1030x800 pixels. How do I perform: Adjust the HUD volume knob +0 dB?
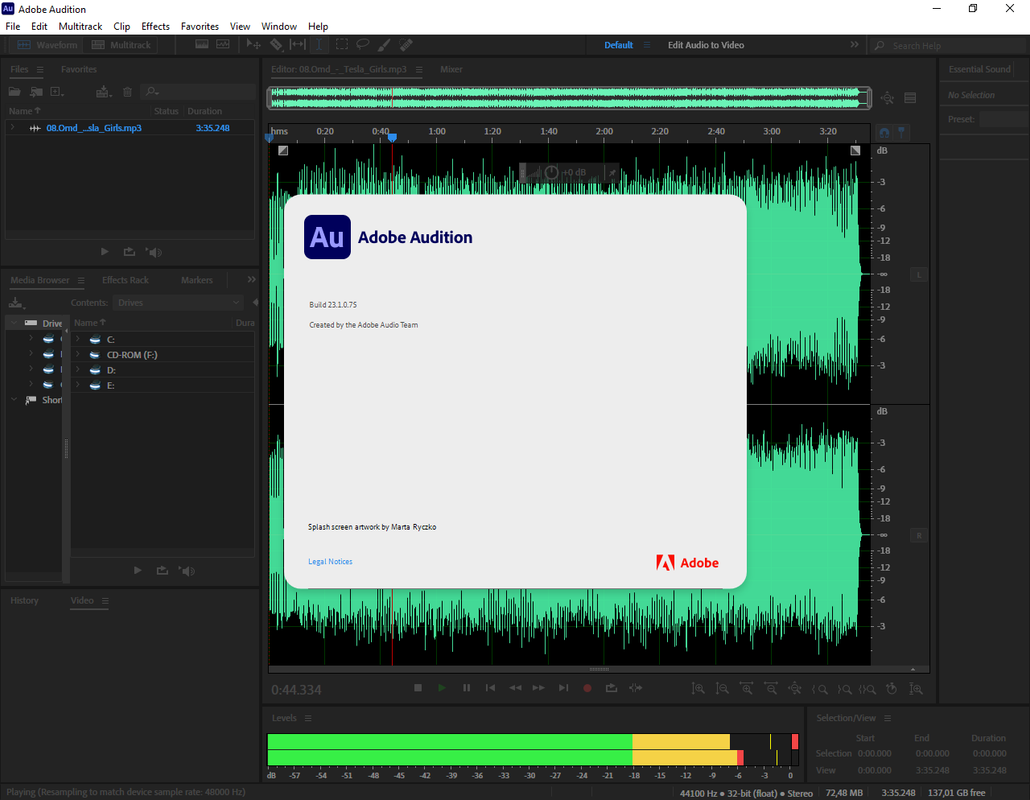tap(551, 173)
